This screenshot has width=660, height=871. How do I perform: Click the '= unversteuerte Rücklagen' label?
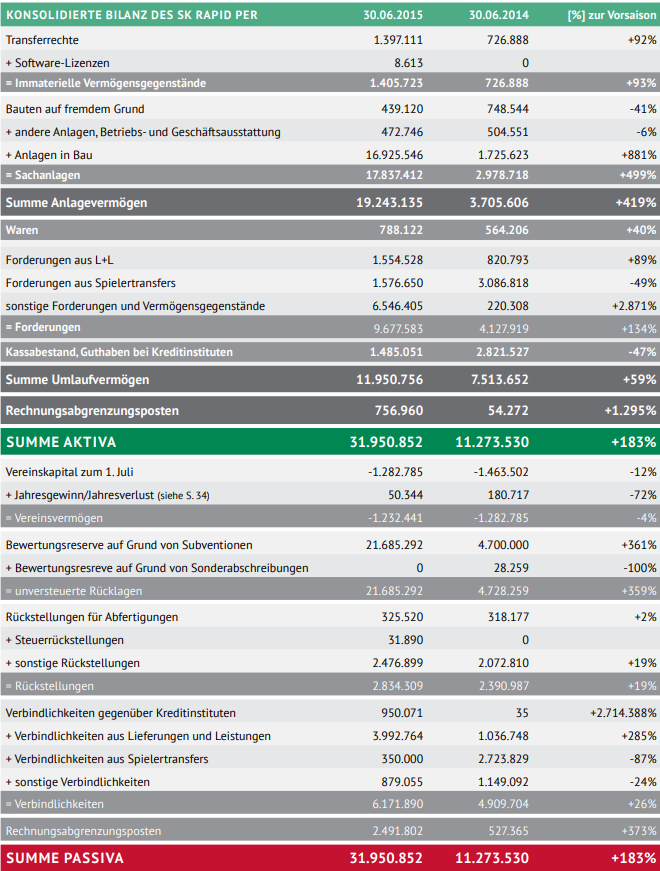point(74,591)
